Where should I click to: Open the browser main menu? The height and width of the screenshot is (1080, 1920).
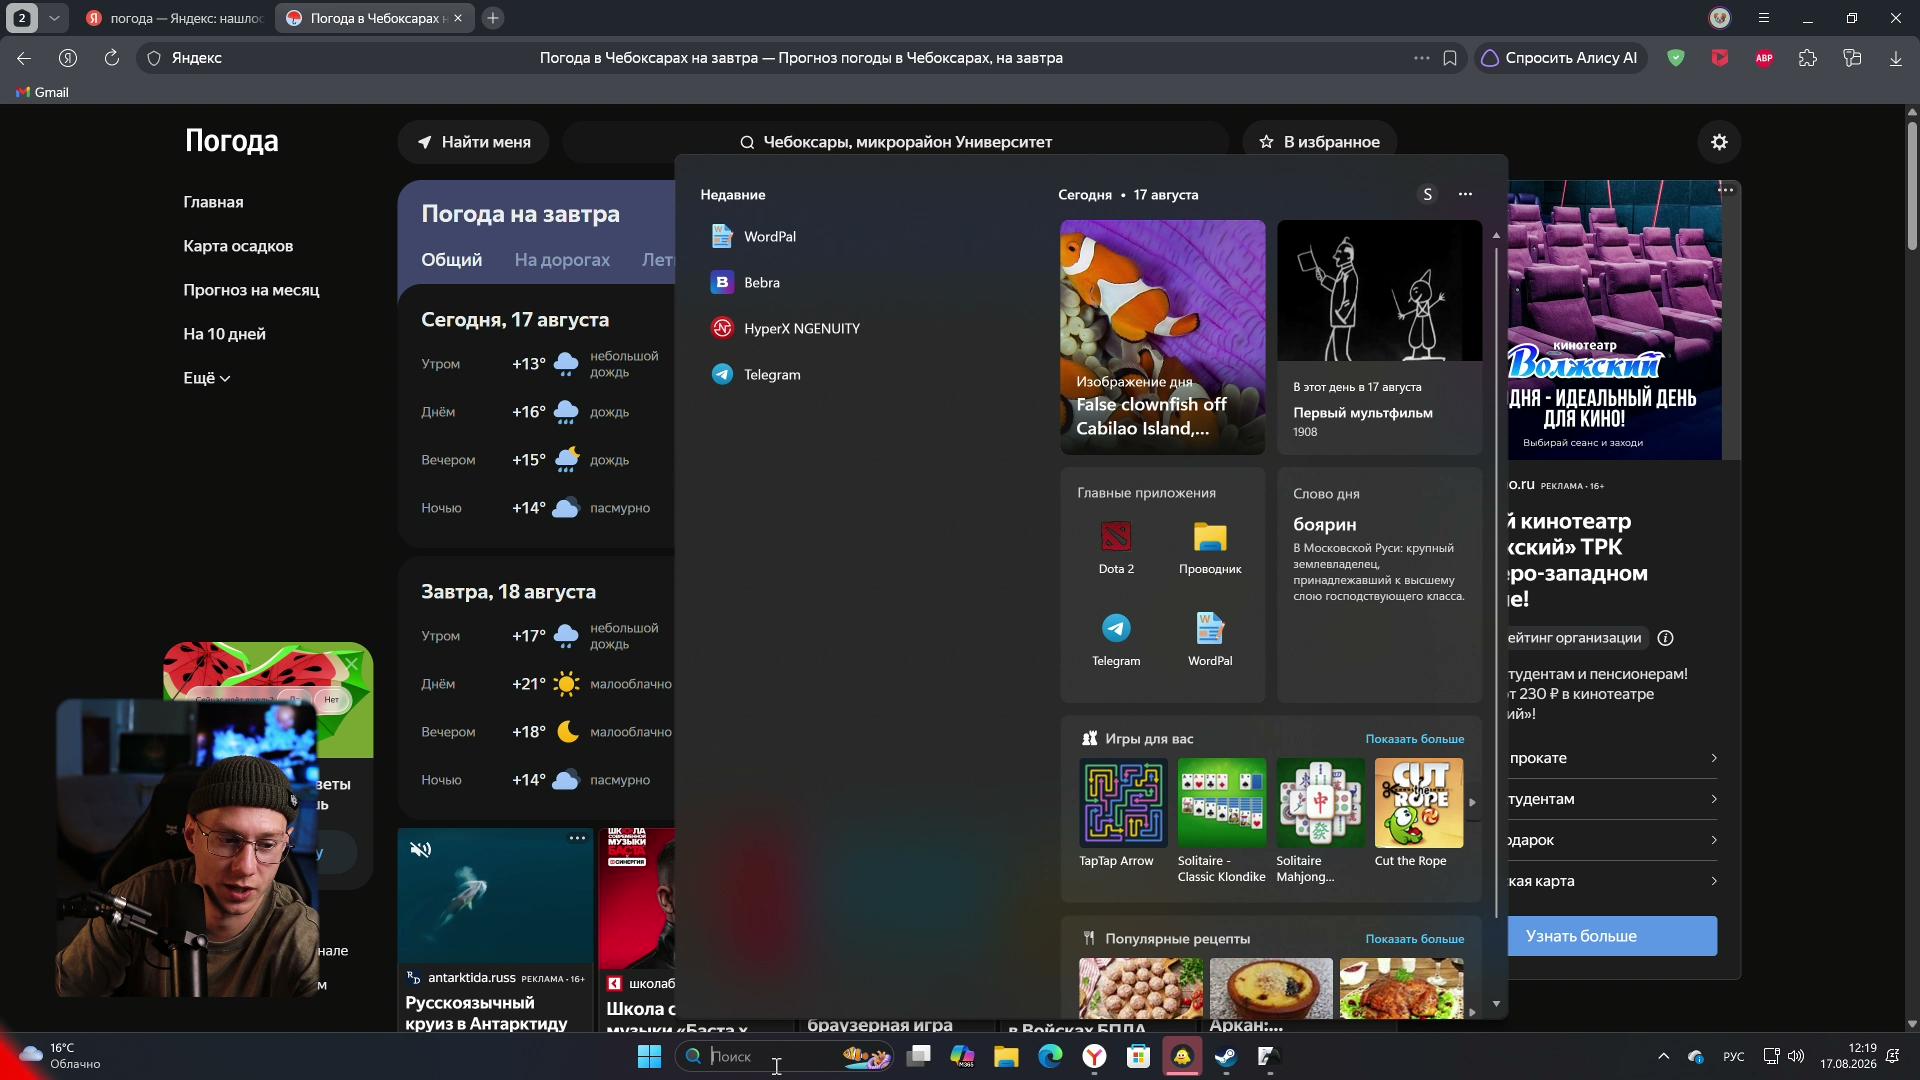(1764, 18)
